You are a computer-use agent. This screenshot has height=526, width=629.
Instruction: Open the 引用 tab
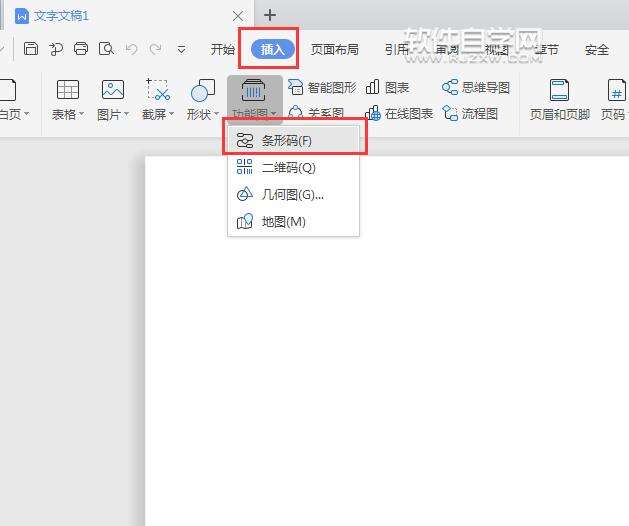coord(396,49)
